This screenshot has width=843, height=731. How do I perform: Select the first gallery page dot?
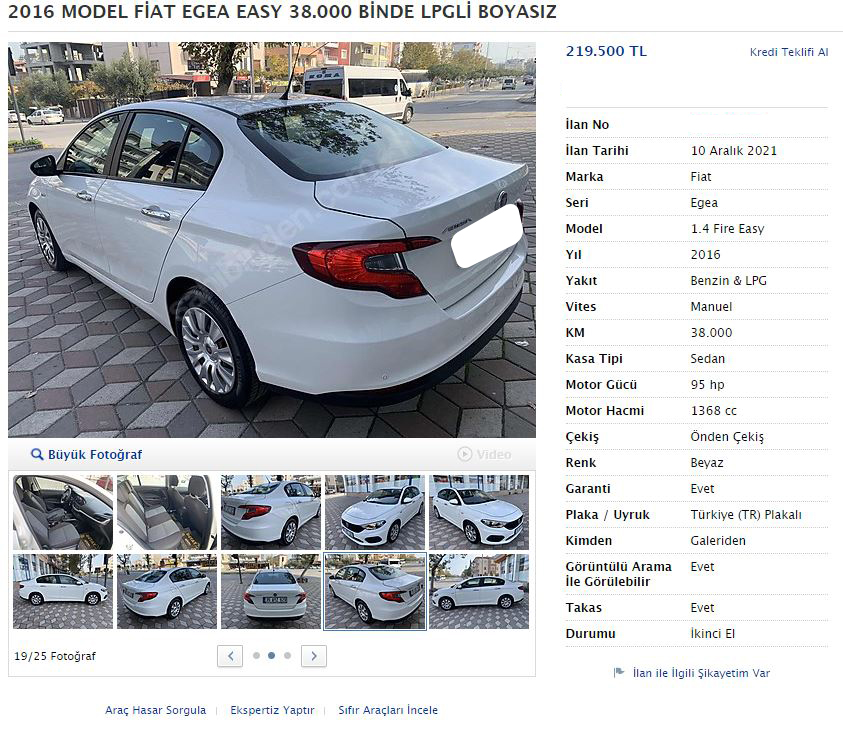click(x=256, y=655)
